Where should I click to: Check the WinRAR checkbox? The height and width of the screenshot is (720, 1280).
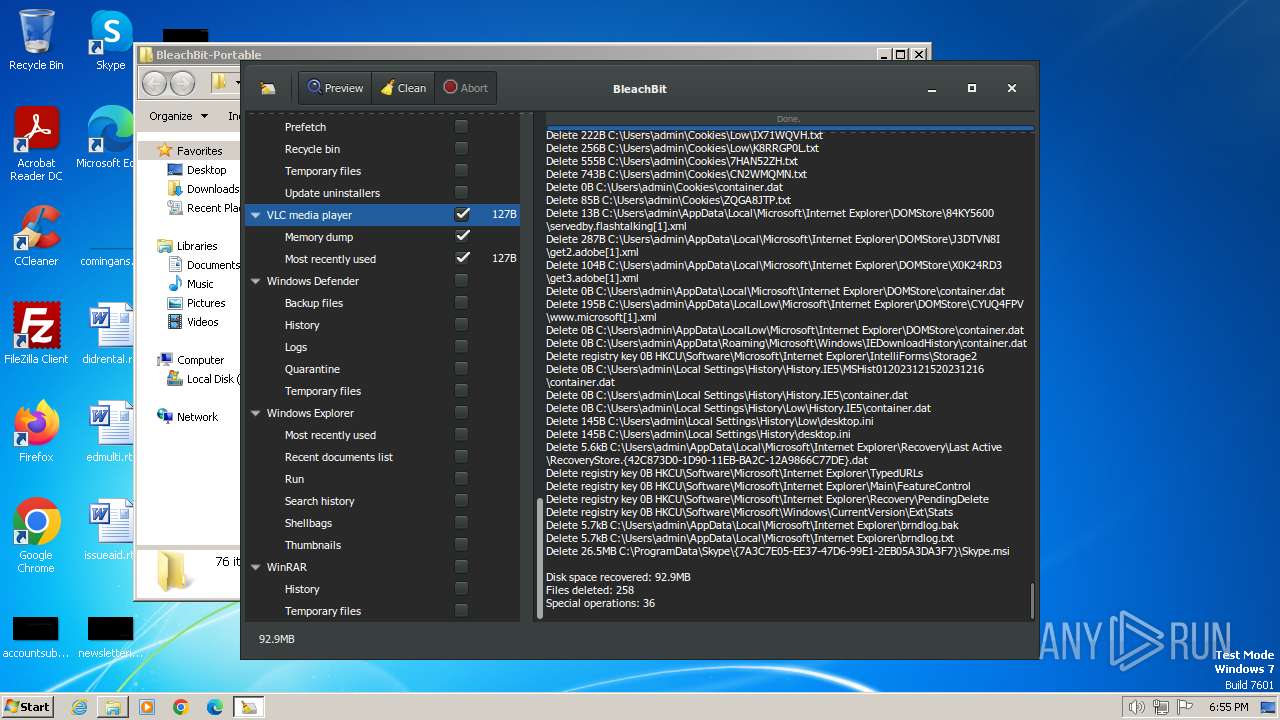(461, 567)
